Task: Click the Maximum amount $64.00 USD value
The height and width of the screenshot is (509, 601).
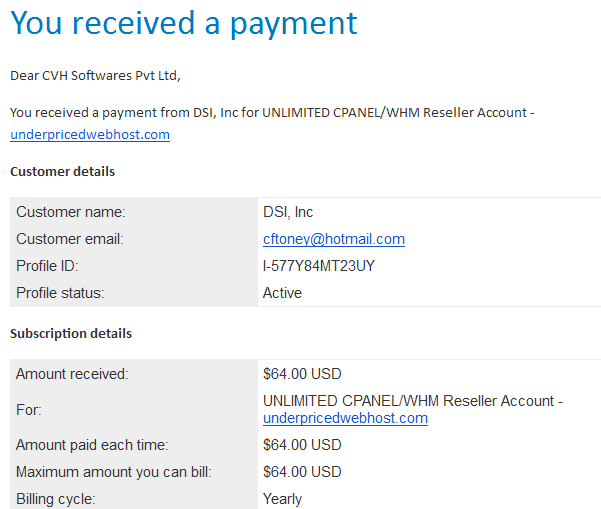Action: (302, 472)
